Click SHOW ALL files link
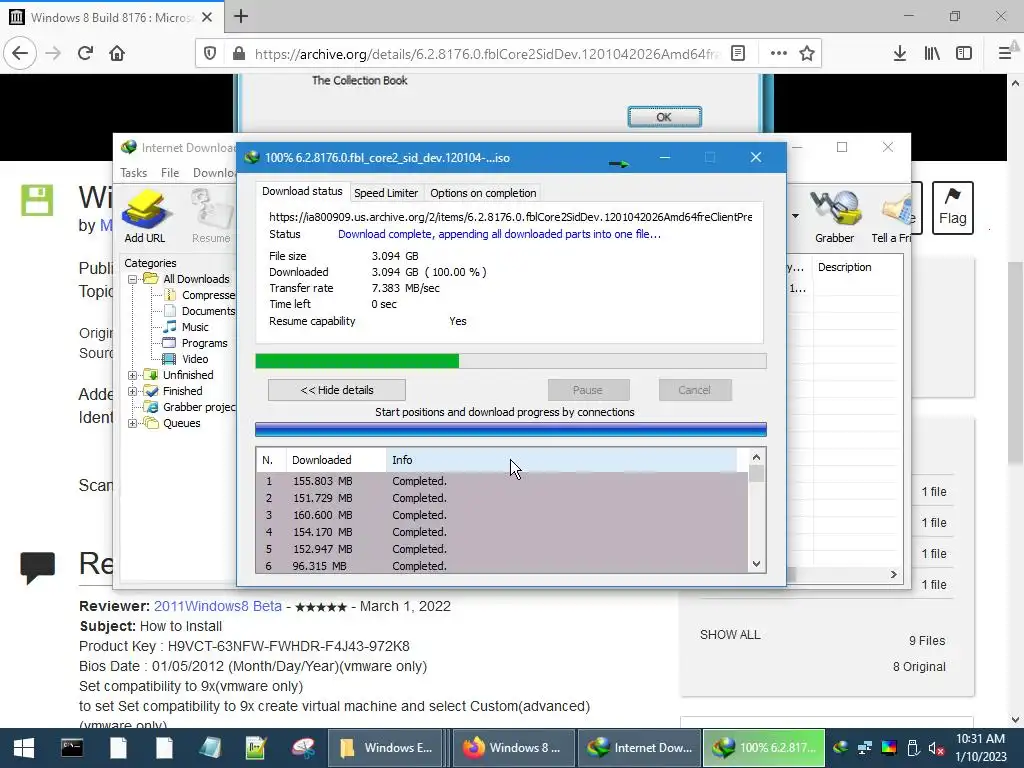Viewport: 1024px width, 768px height. [729, 635]
